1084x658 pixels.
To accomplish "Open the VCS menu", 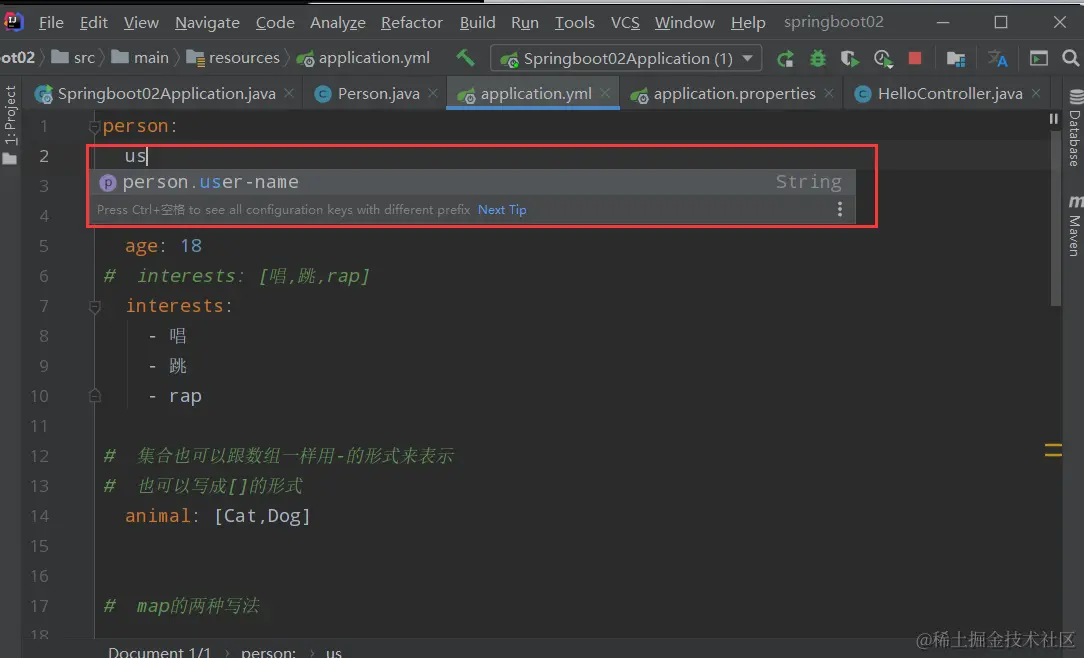I will click(x=625, y=23).
